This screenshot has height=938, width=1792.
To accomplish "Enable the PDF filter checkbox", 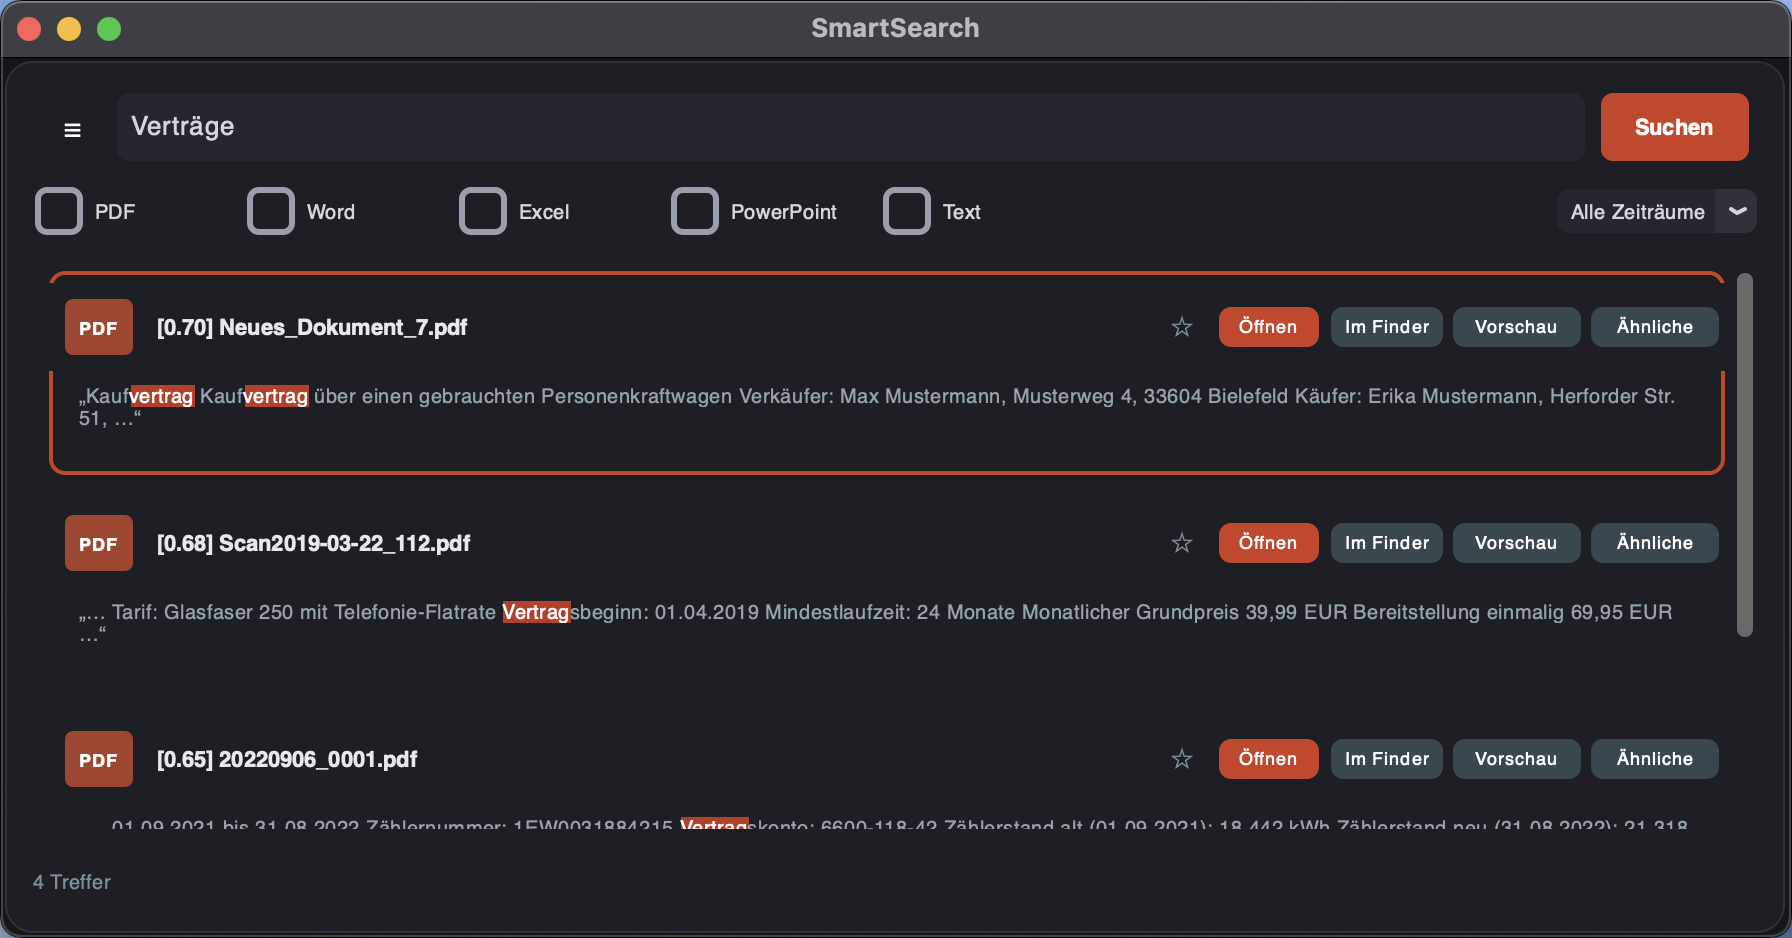I will [x=59, y=211].
